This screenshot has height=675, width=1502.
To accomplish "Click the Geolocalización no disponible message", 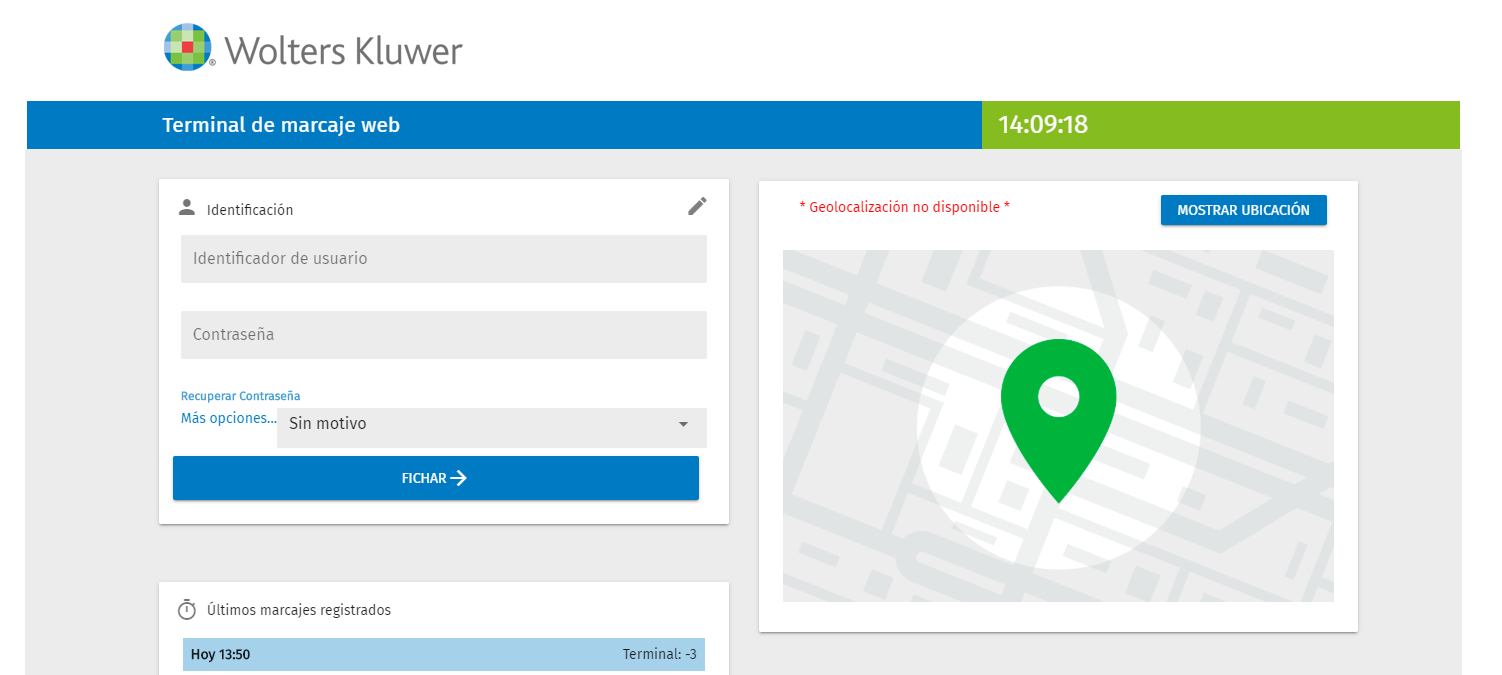I will tap(905, 207).
